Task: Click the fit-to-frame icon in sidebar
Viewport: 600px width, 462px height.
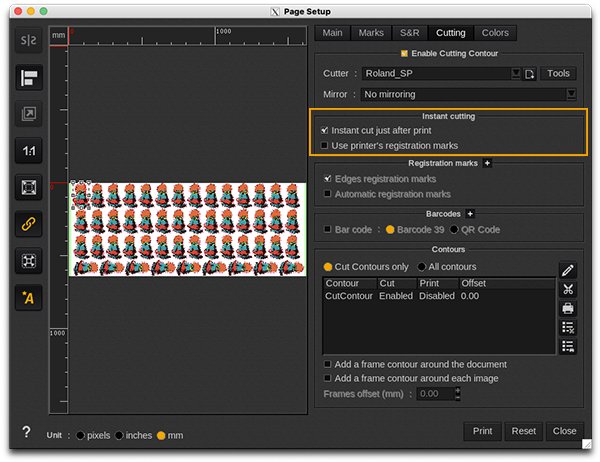Action: (x=29, y=187)
